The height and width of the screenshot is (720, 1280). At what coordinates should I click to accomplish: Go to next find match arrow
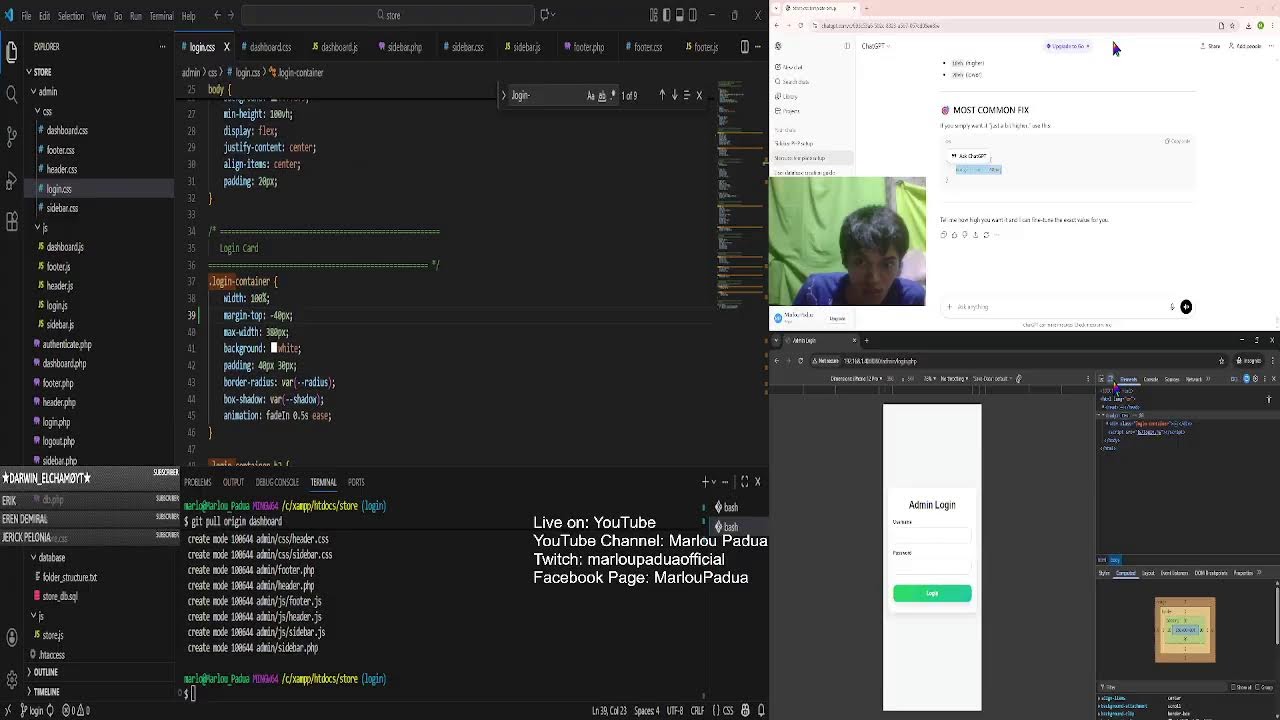(x=674, y=95)
